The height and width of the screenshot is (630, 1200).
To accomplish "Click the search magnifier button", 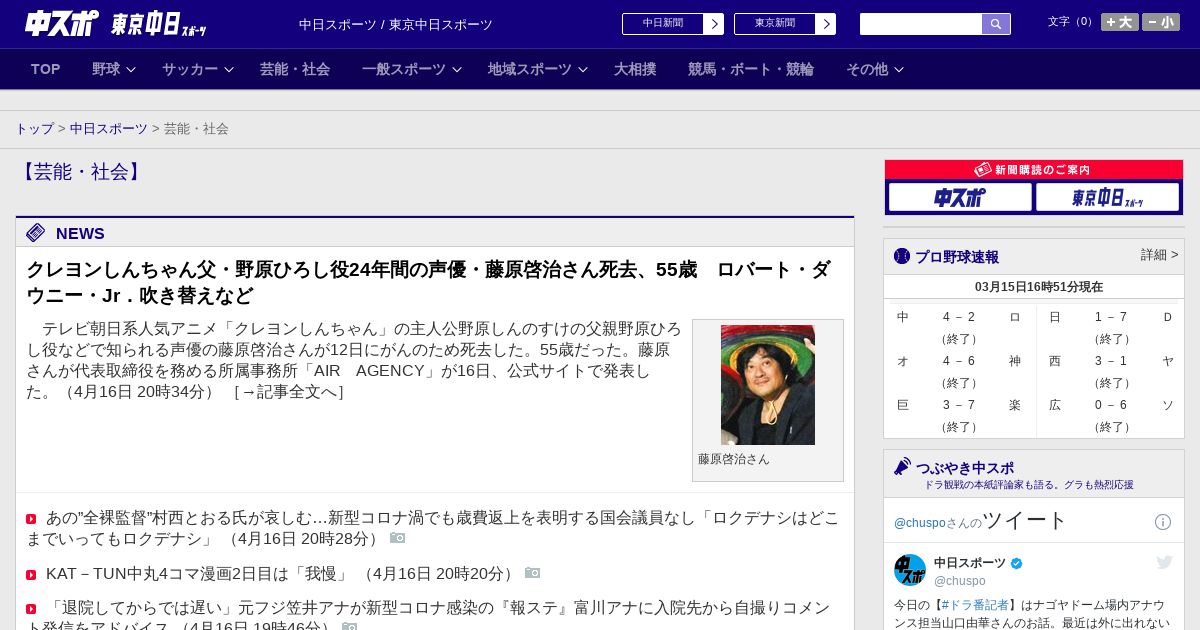I will point(996,24).
